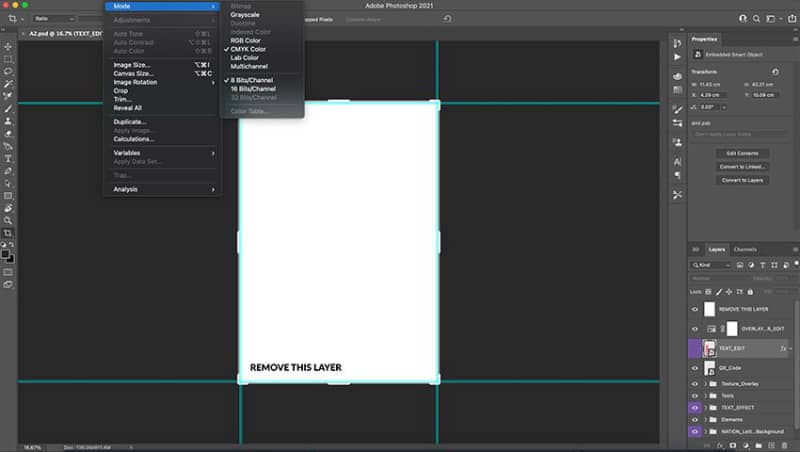Open the foreground color swatch

pos(5,254)
